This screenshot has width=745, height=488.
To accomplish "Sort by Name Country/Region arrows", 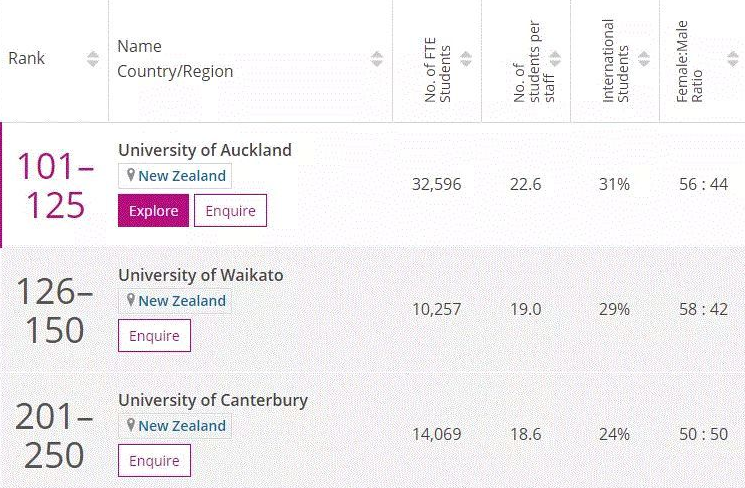I will (x=377, y=59).
